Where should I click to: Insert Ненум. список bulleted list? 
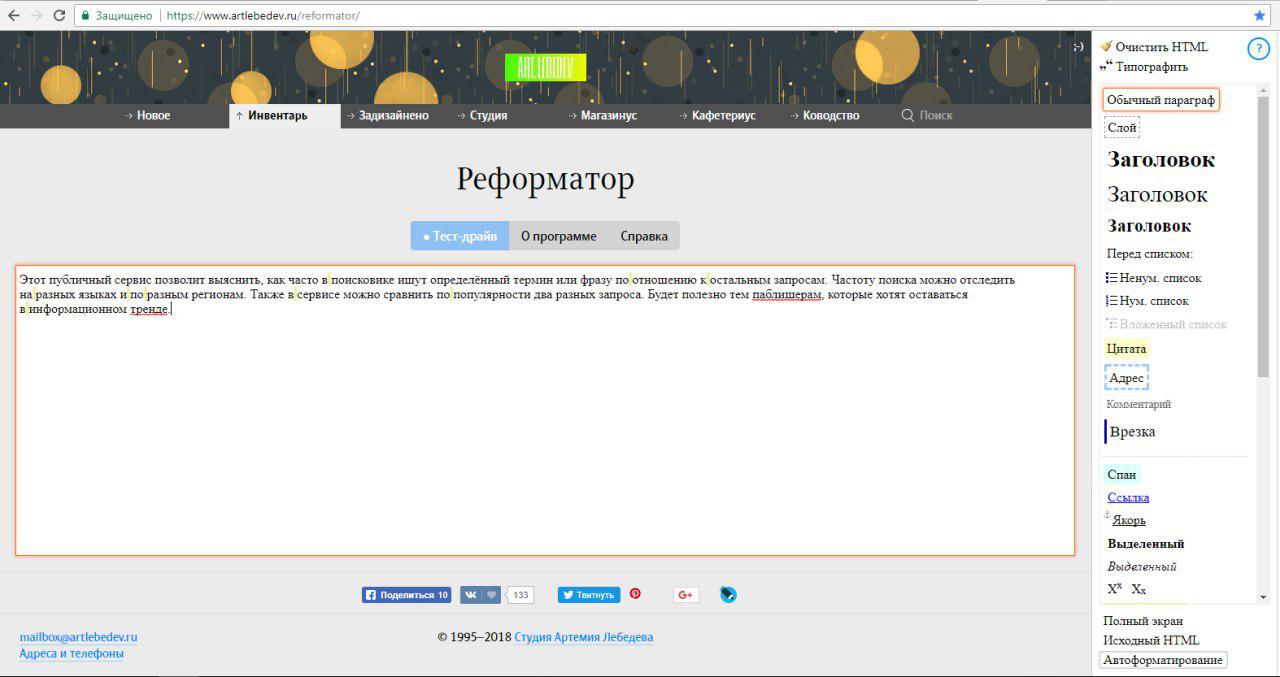tap(1154, 278)
